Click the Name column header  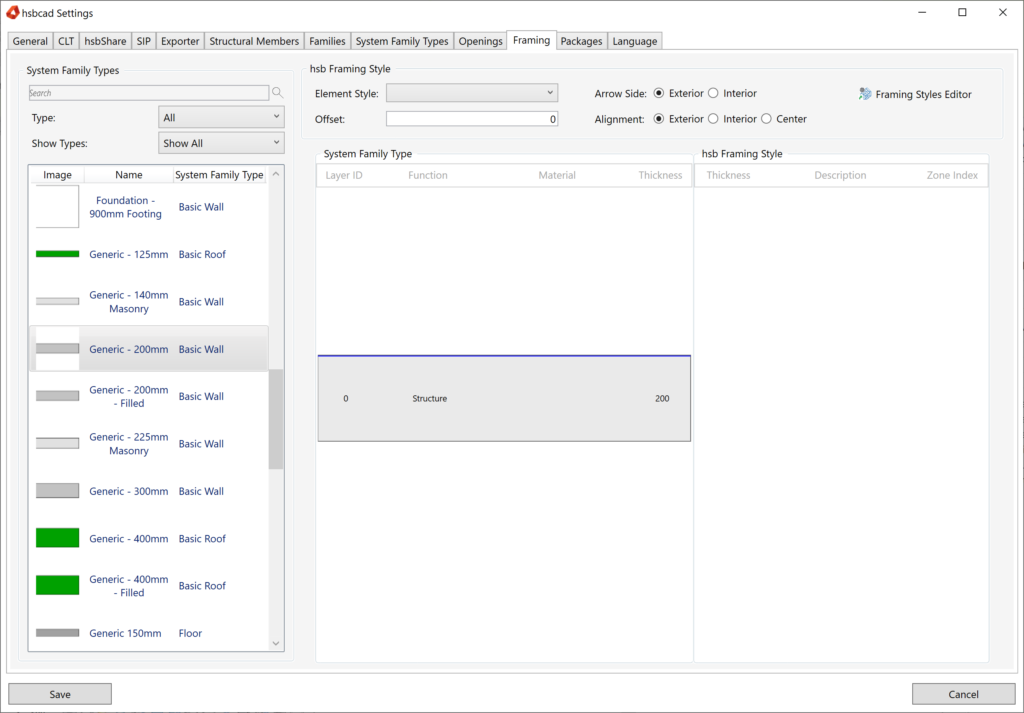[129, 175]
